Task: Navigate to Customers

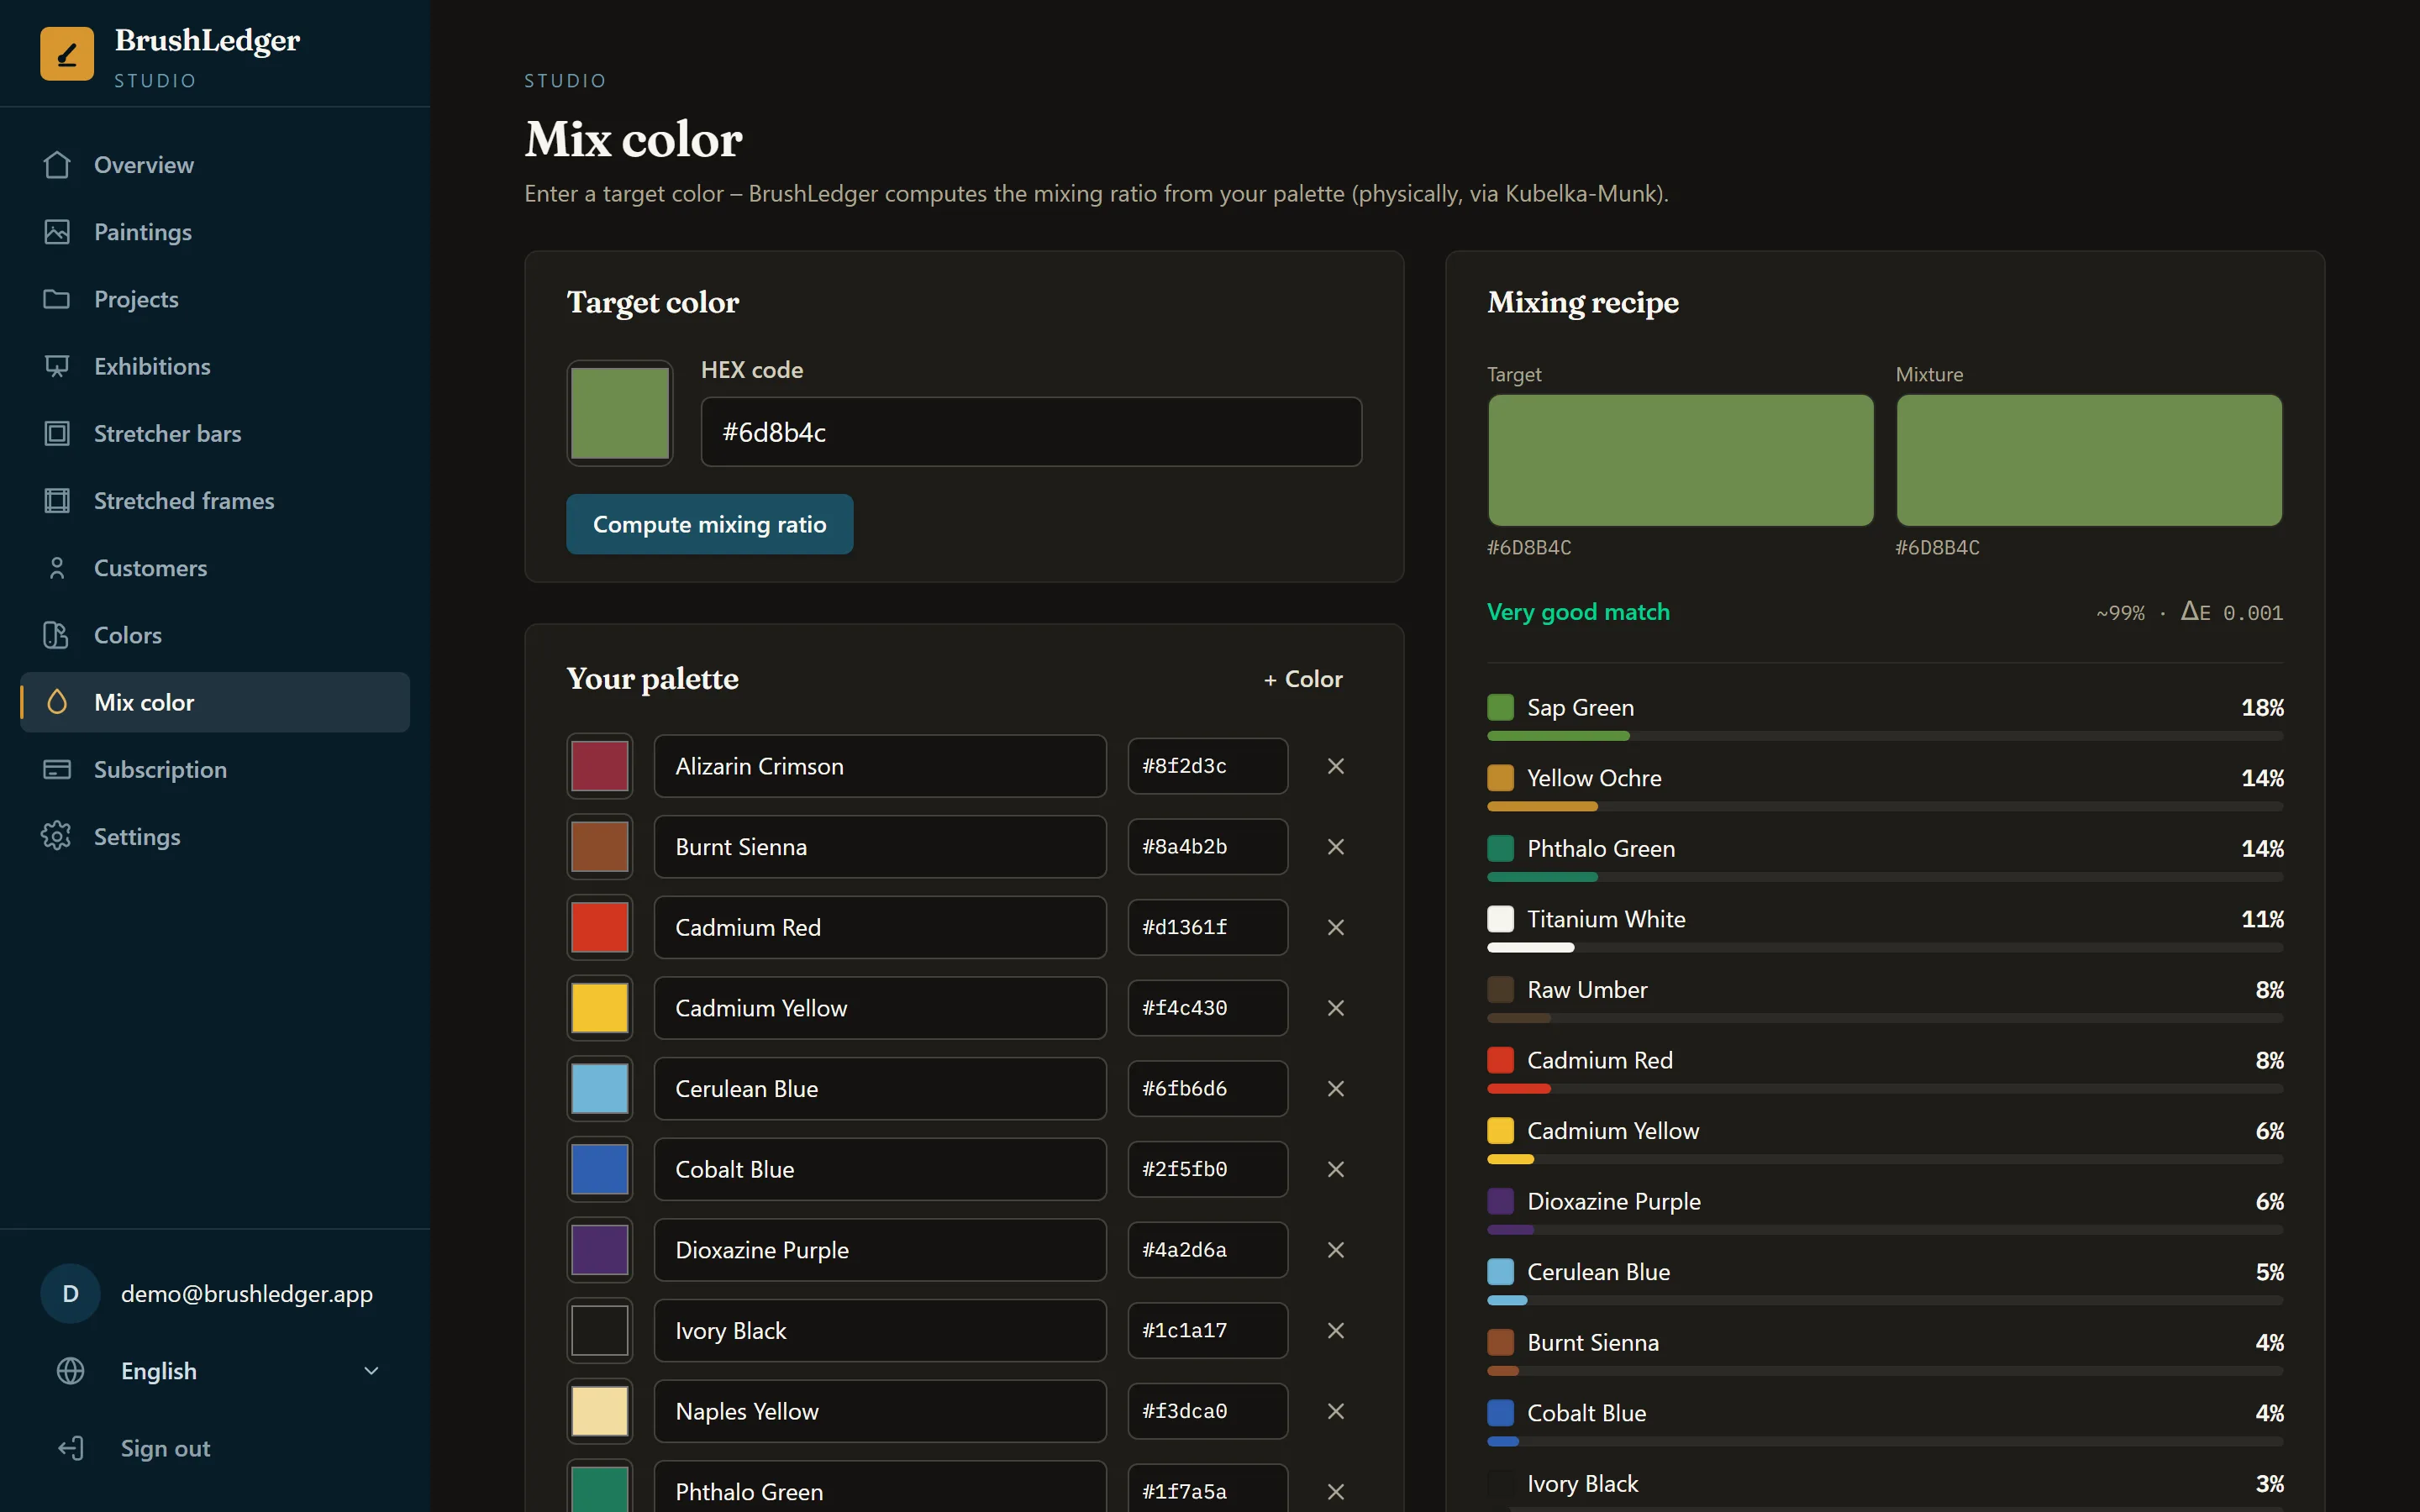Action: [215, 568]
